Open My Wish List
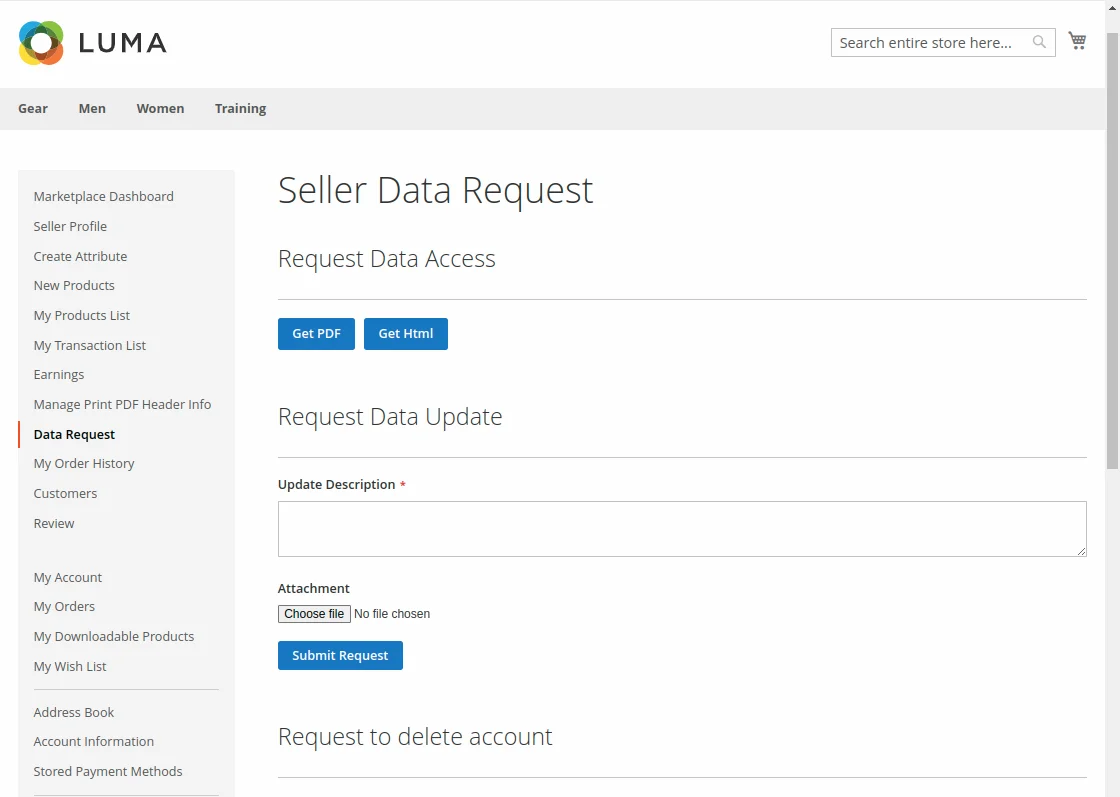This screenshot has height=797, width=1120. (70, 666)
